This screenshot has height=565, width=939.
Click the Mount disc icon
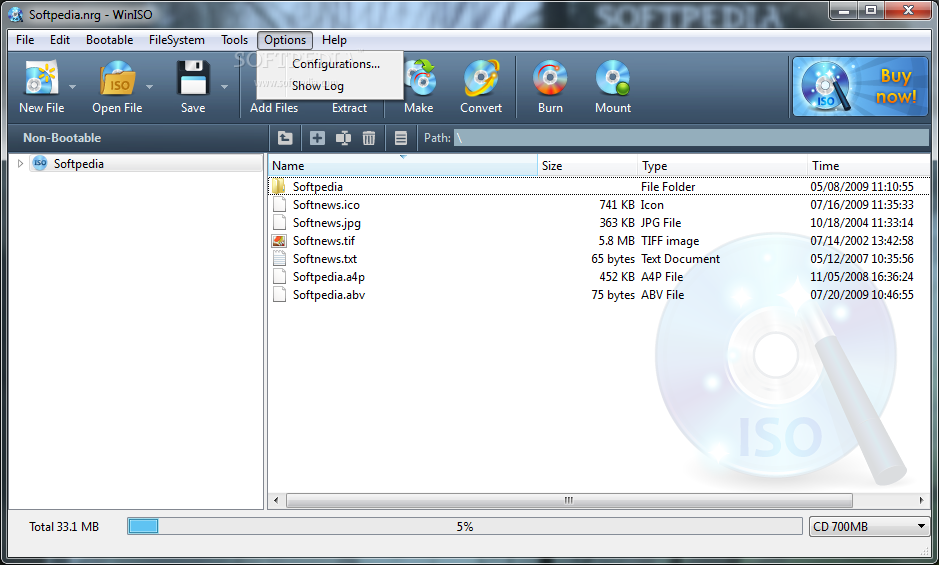tap(613, 78)
